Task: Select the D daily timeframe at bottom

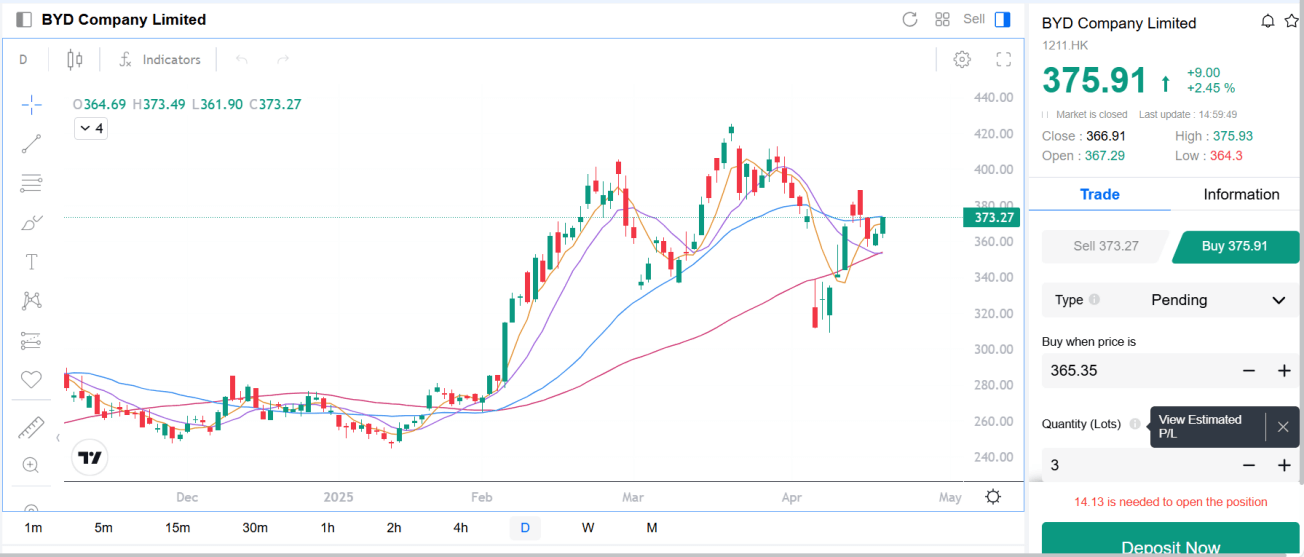Action: [525, 528]
